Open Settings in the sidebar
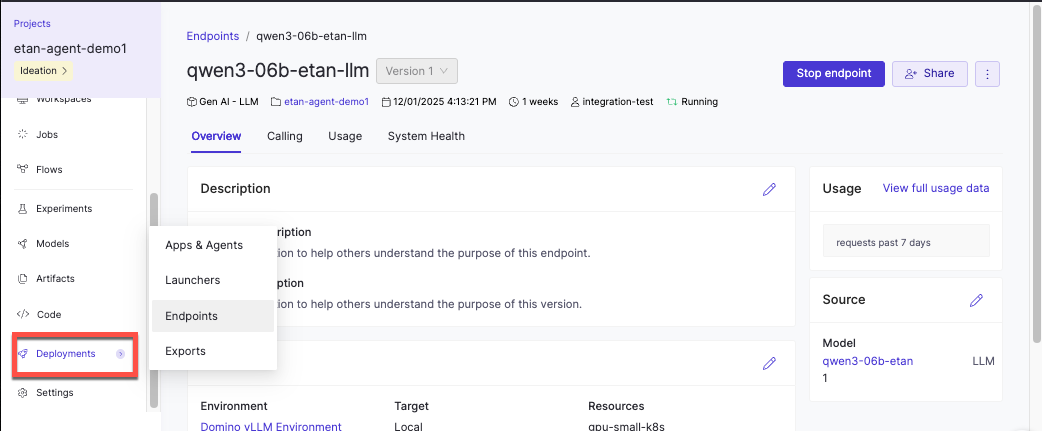This screenshot has width=1042, height=431. 54,392
